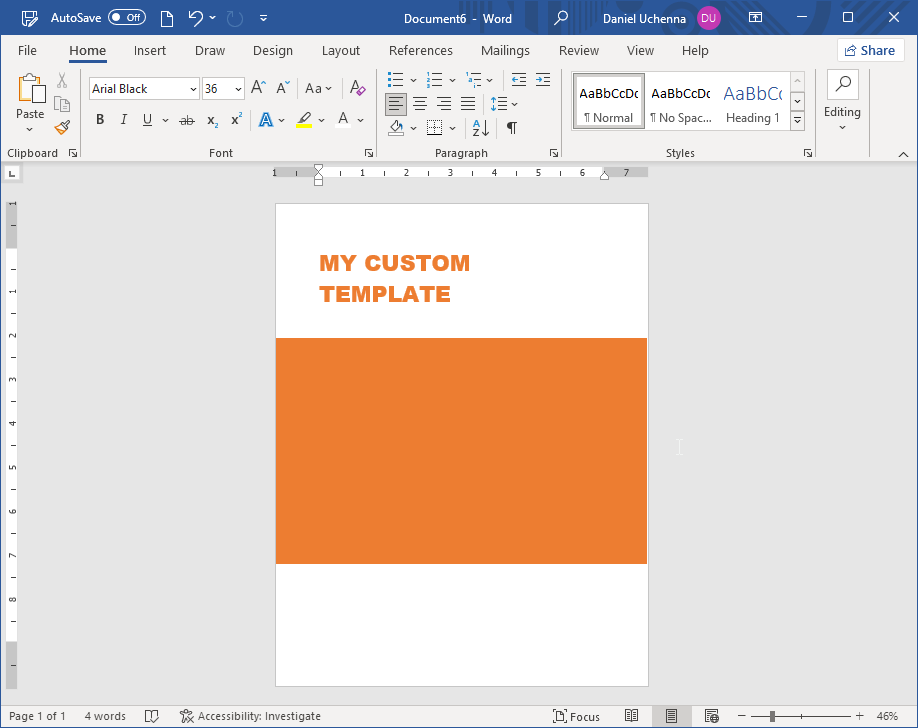
Task: Apply the Heading 1 style
Action: click(x=752, y=100)
